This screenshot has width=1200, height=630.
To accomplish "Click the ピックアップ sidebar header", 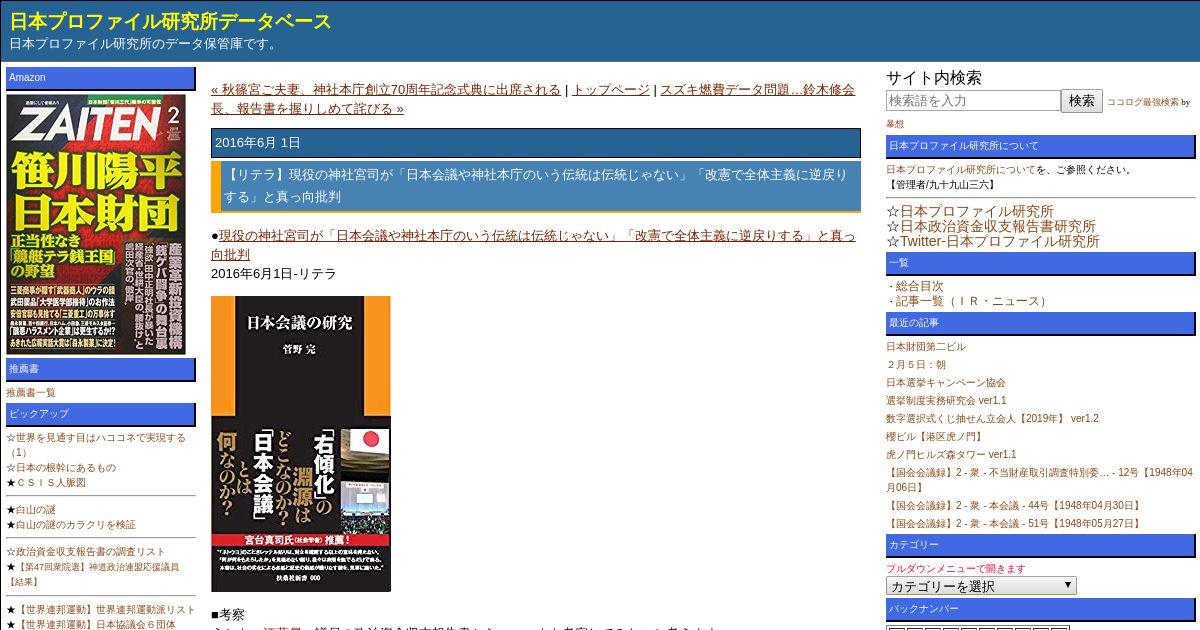I will click(x=101, y=414).
